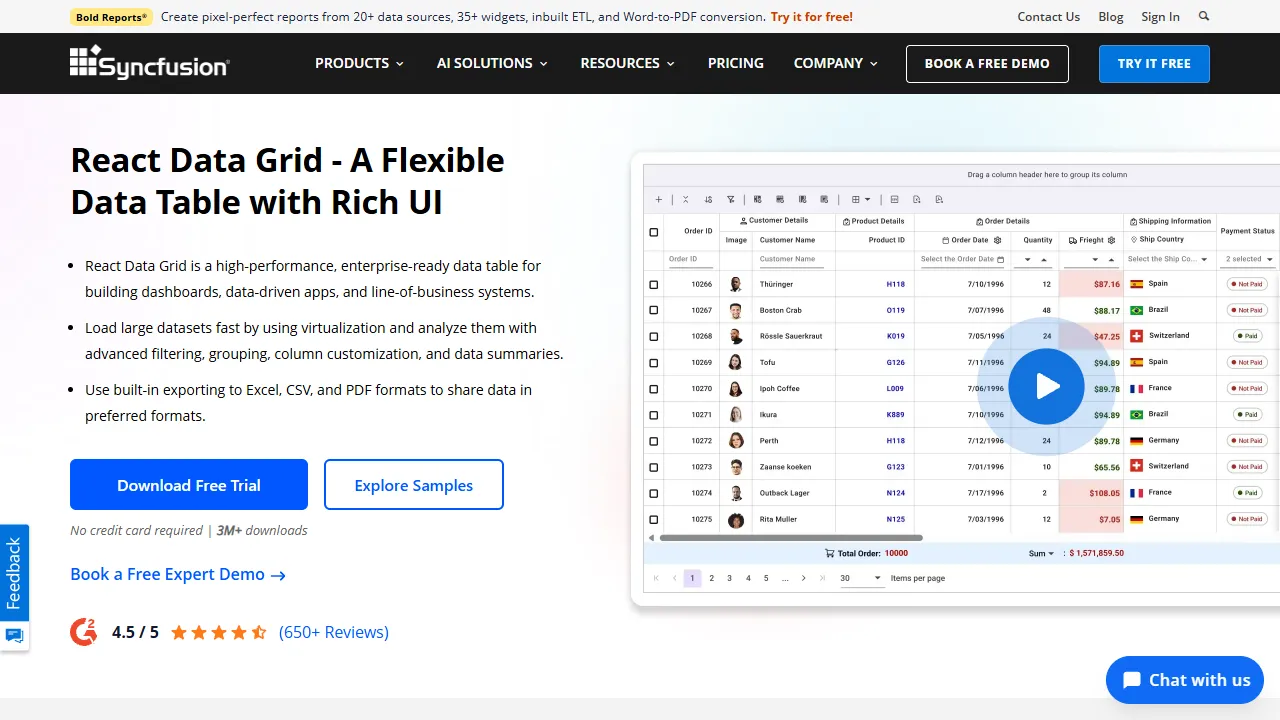Click the Order Date column settings gear
Image resolution: width=1280 pixels, height=720 pixels.
point(997,240)
